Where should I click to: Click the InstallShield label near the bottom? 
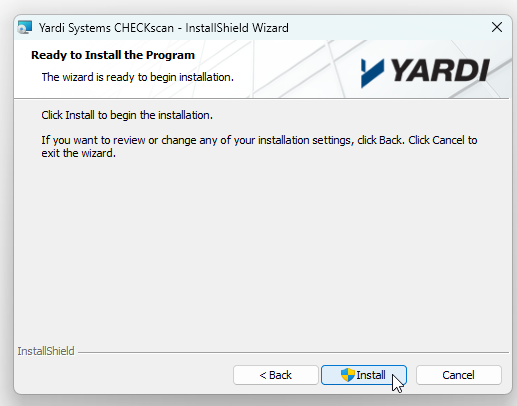[x=46, y=351]
